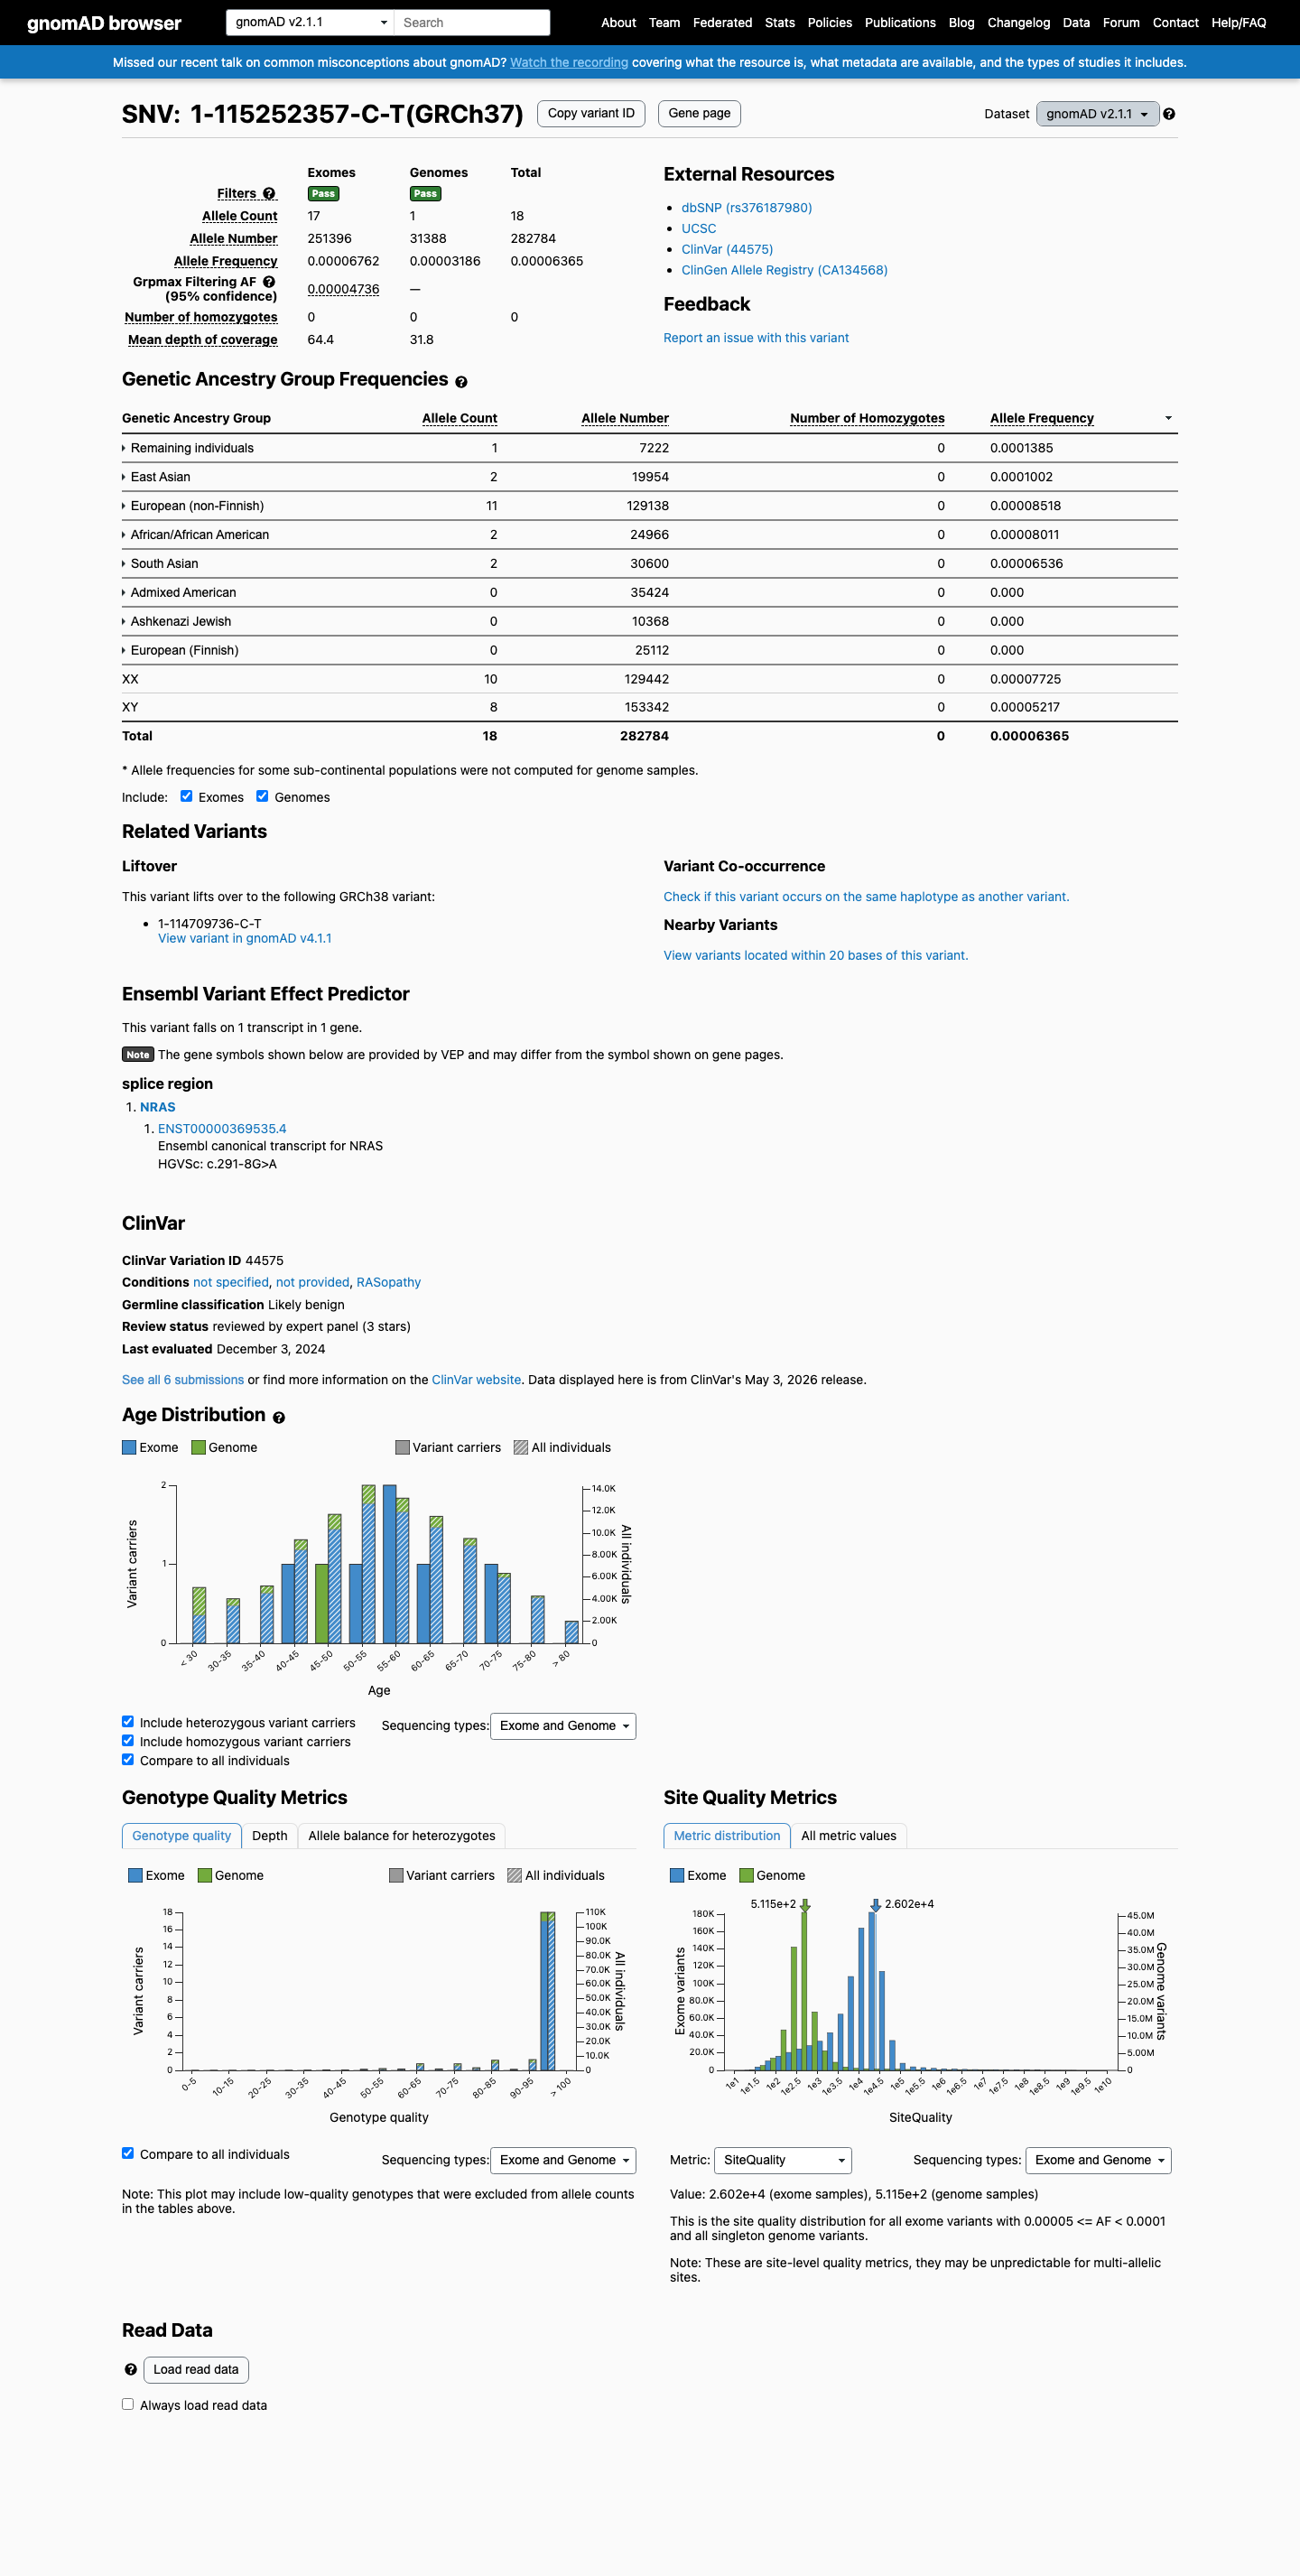Open the ClinGen Allele Registry (CA134568) link
Viewport: 1300px width, 2576px height.
coord(784,270)
